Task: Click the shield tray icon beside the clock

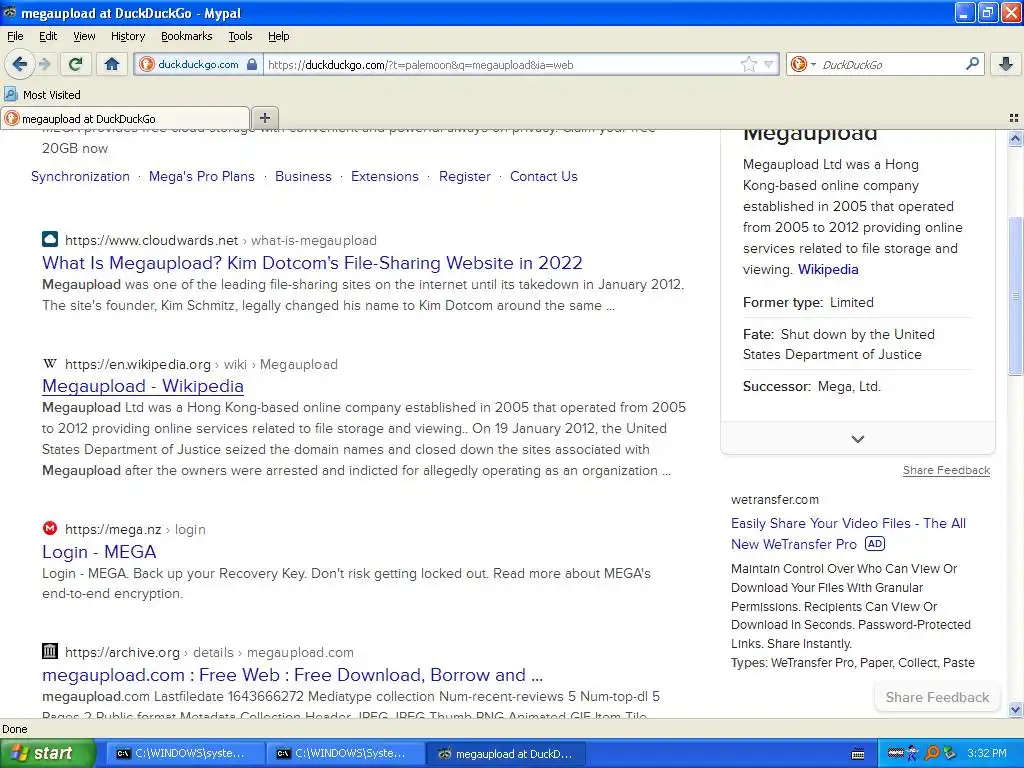Action: [950, 754]
